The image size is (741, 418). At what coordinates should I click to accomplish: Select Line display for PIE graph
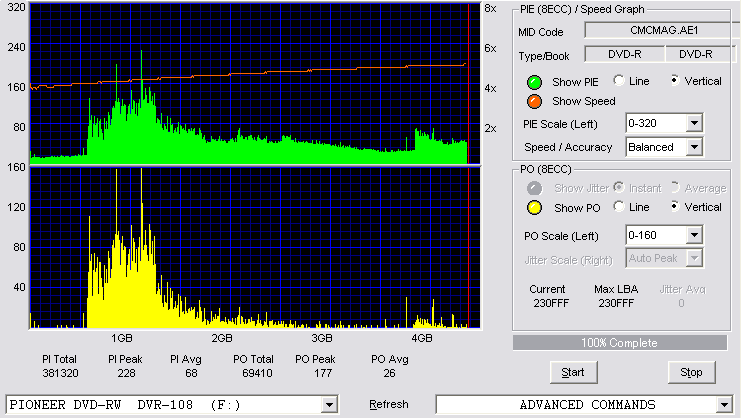[619, 81]
